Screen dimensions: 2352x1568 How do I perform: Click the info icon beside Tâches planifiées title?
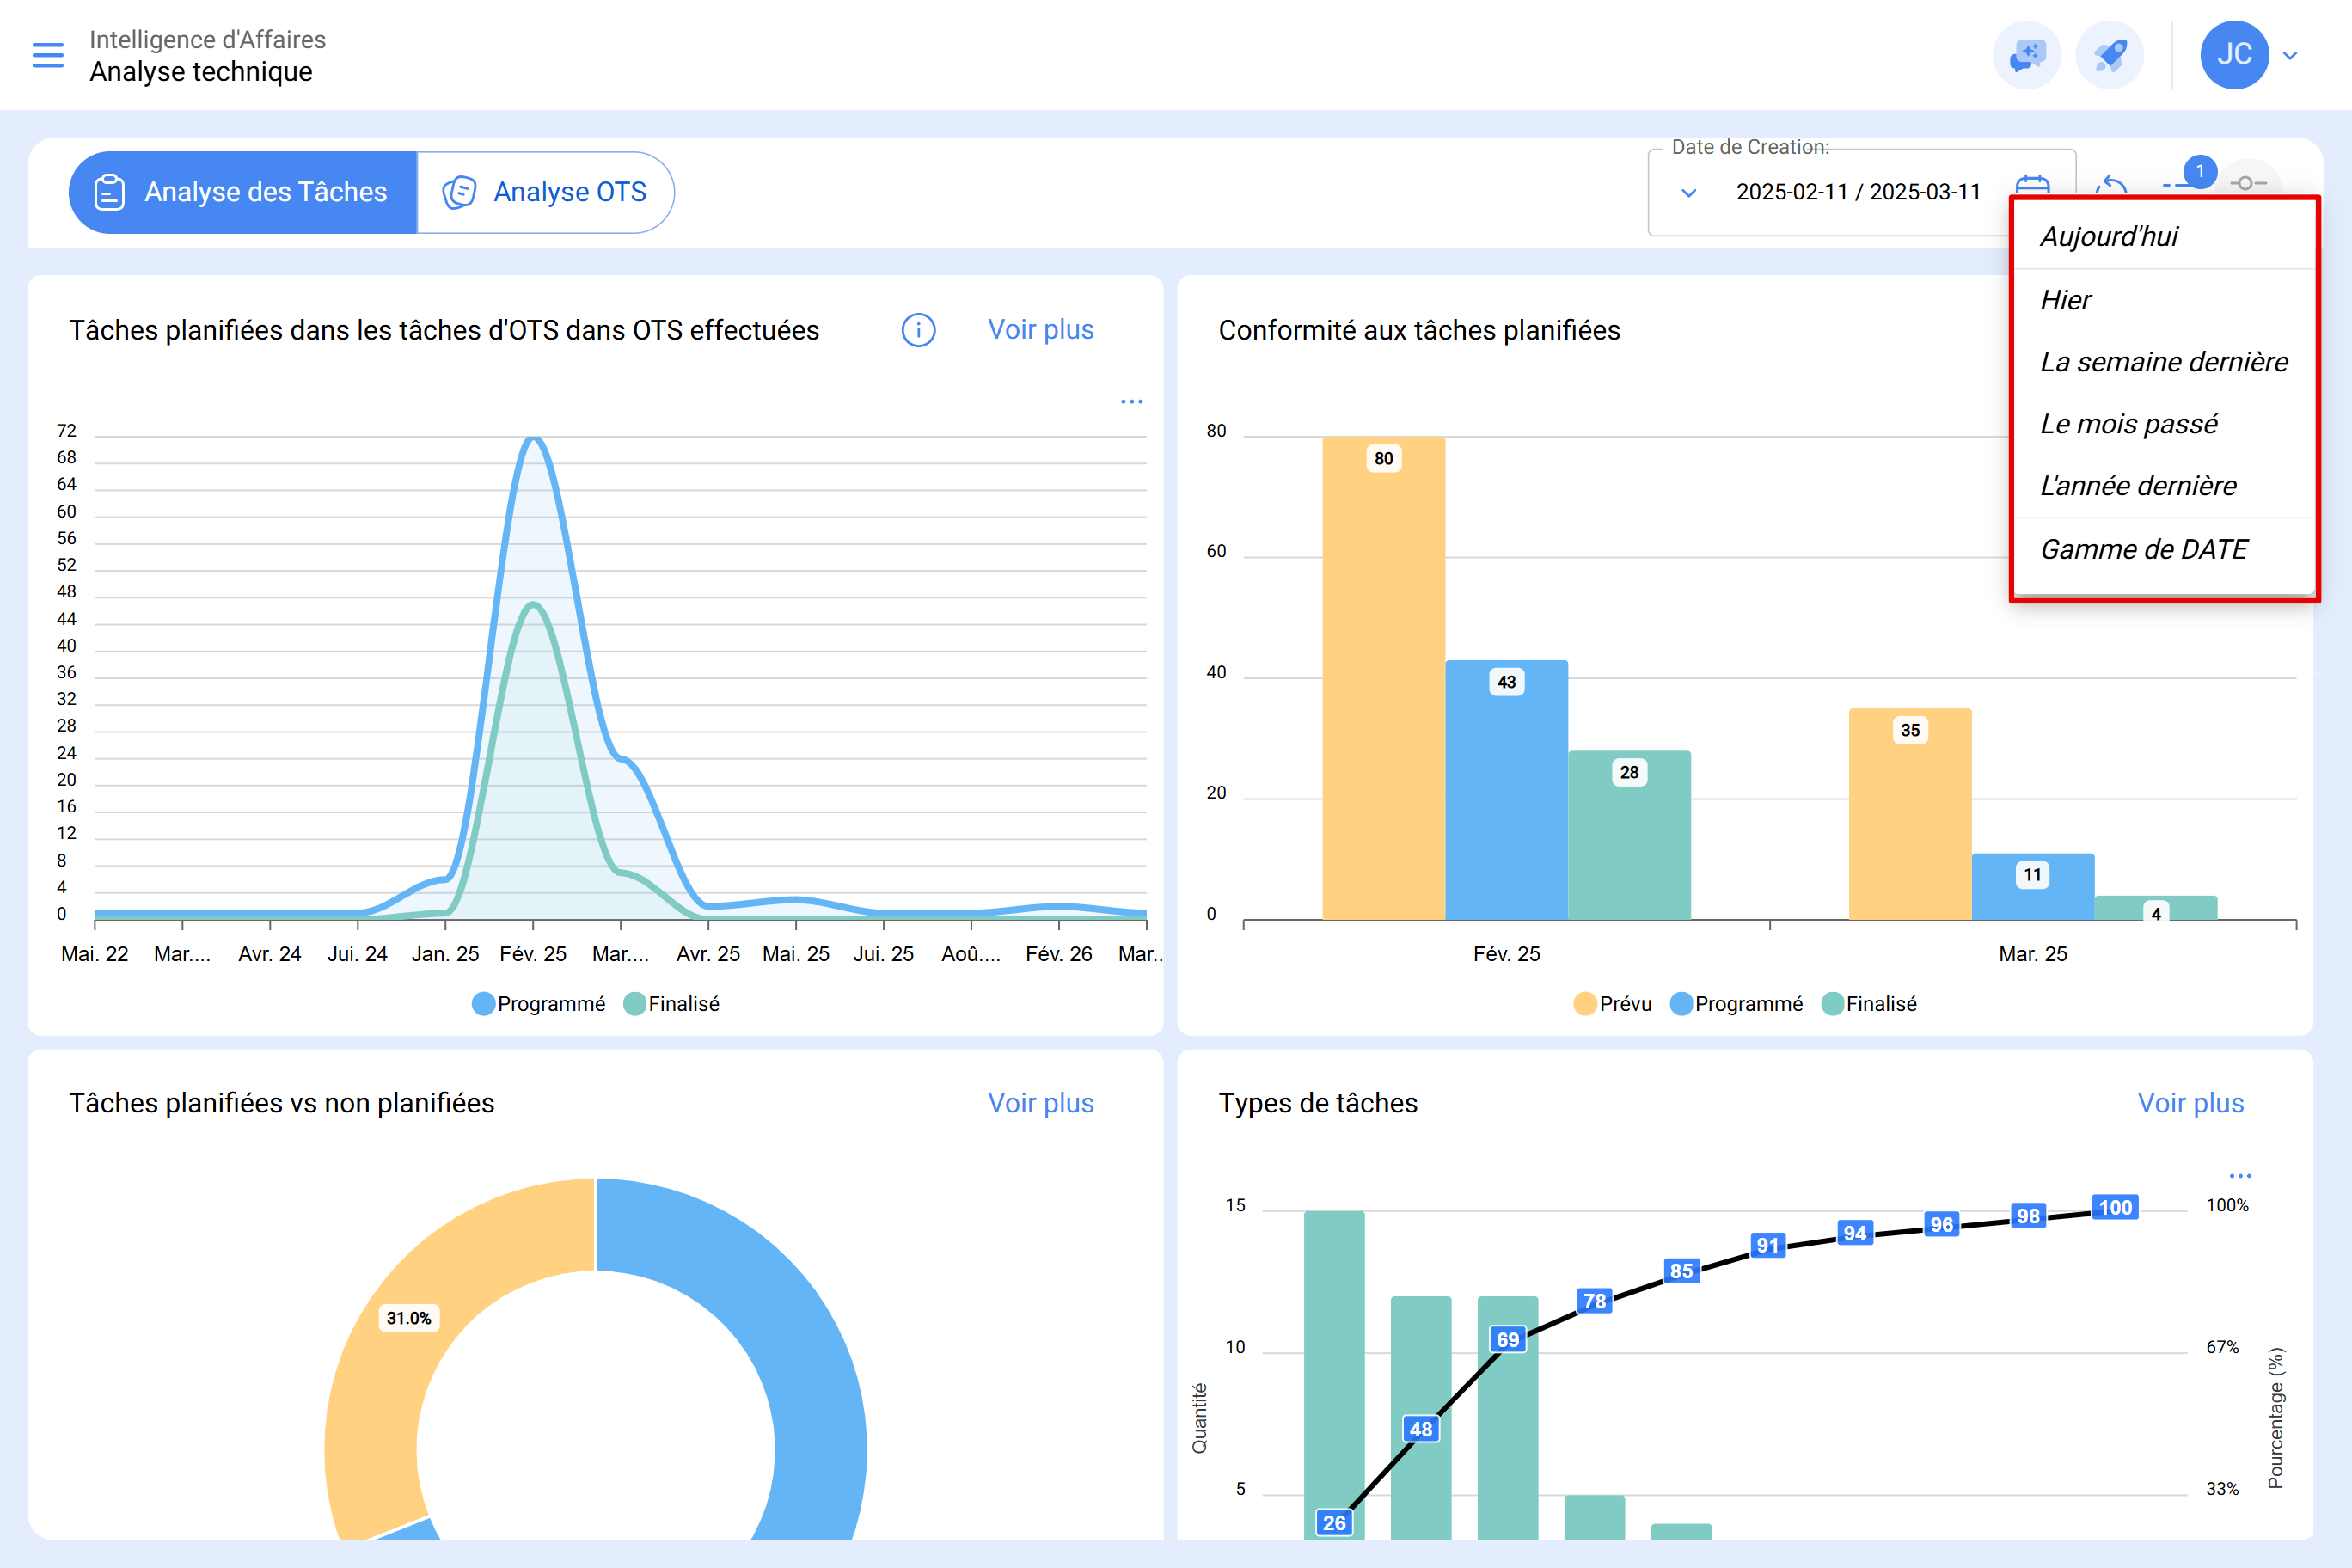tap(918, 330)
